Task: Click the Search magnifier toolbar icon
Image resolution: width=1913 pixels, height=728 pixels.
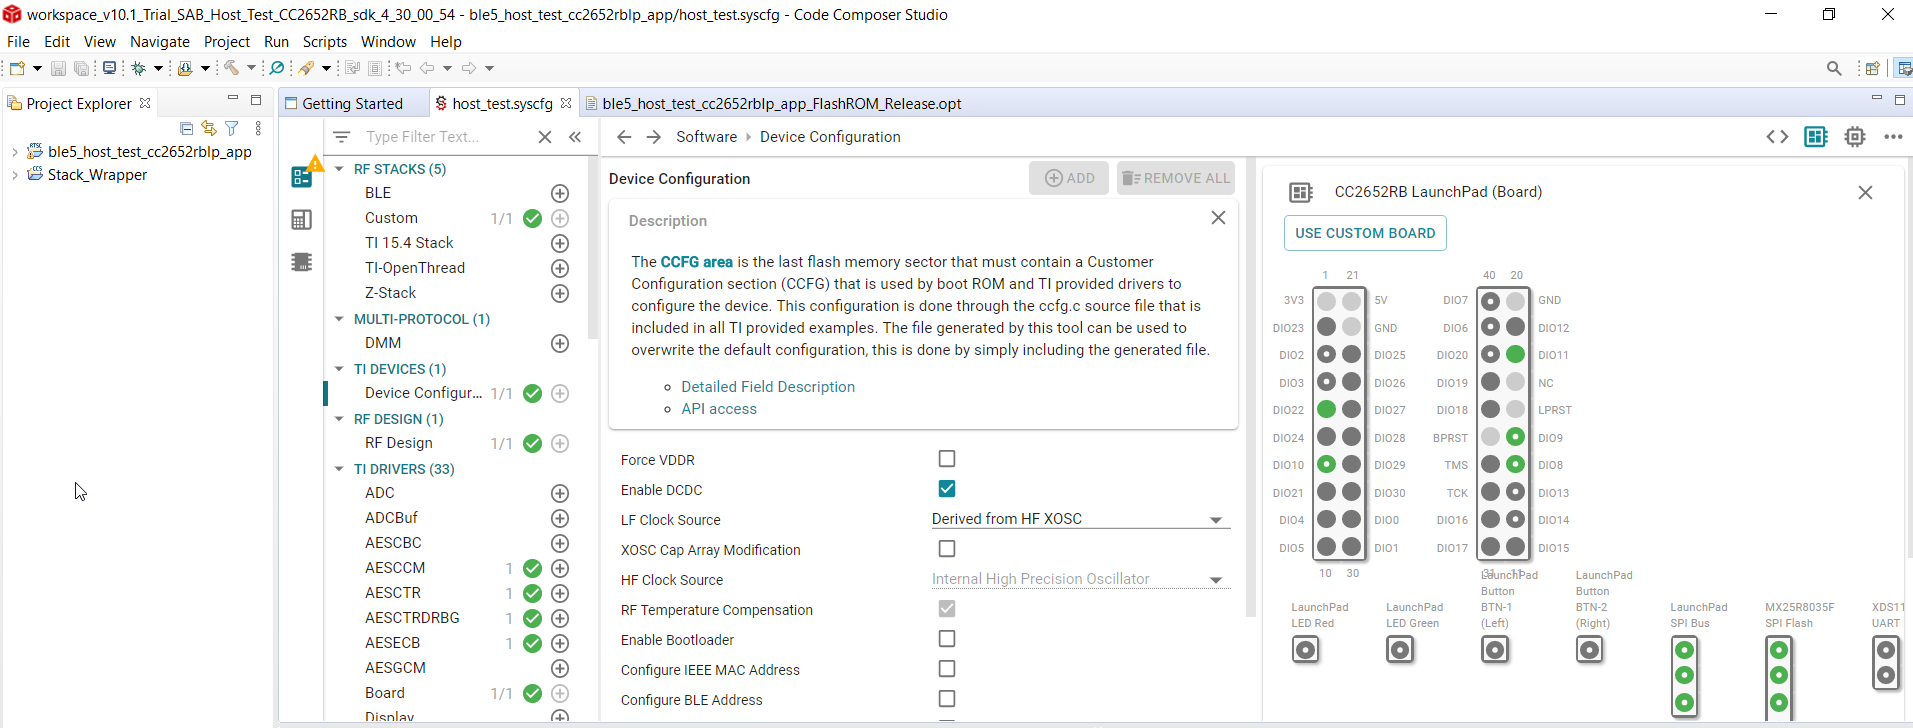Action: (x=277, y=68)
